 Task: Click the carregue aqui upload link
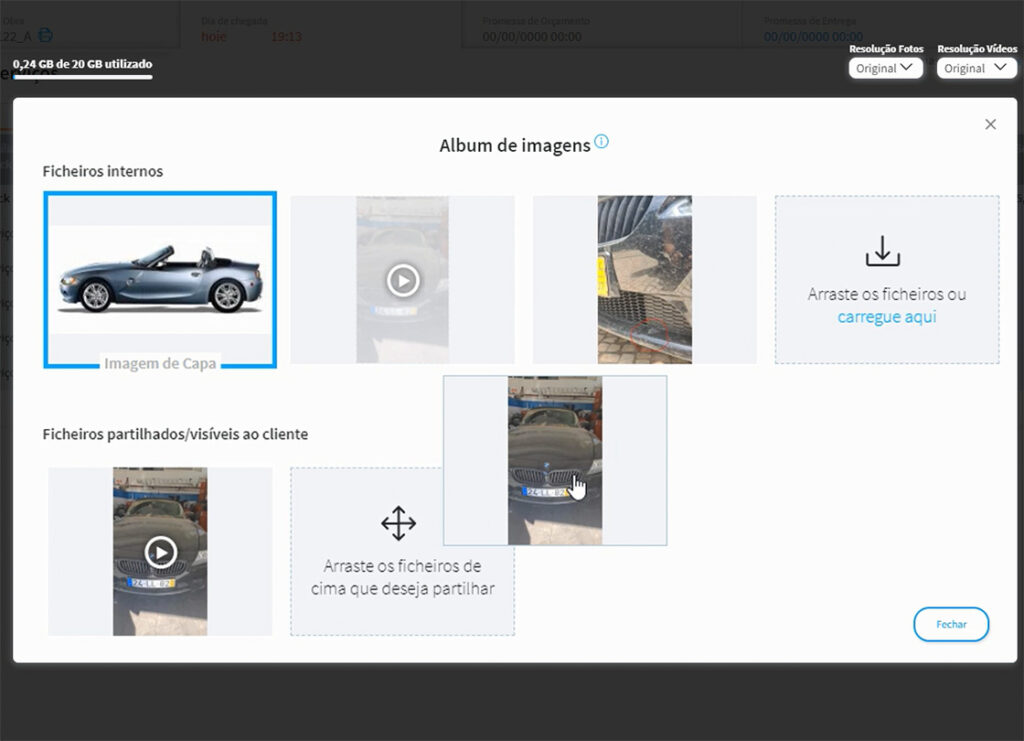[x=886, y=317]
